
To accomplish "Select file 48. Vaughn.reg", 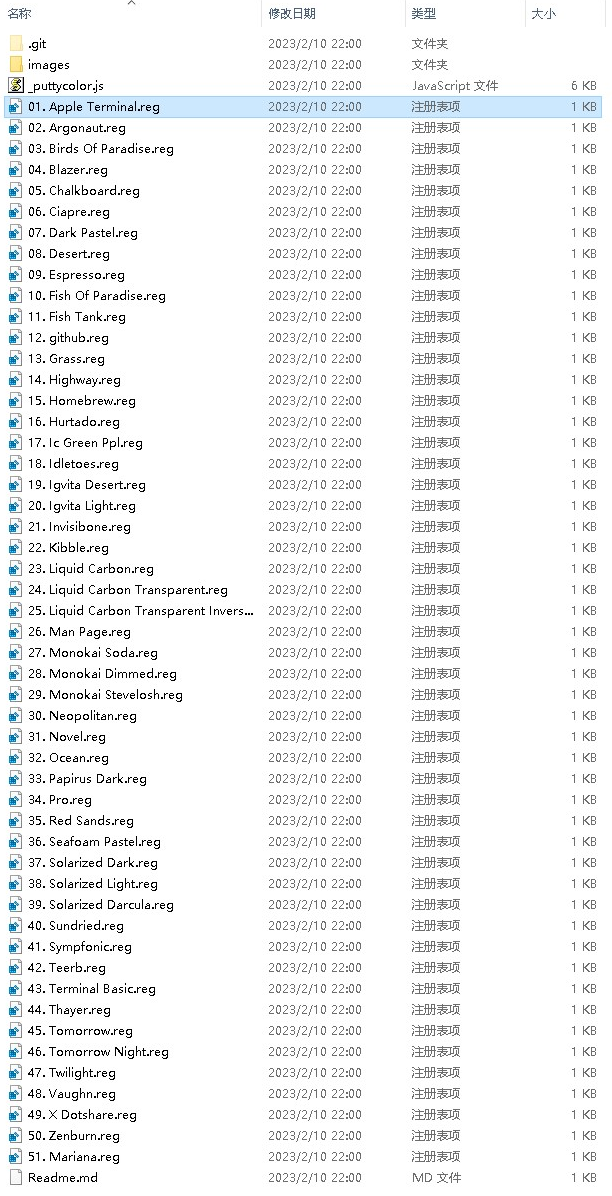I will 72,1093.
